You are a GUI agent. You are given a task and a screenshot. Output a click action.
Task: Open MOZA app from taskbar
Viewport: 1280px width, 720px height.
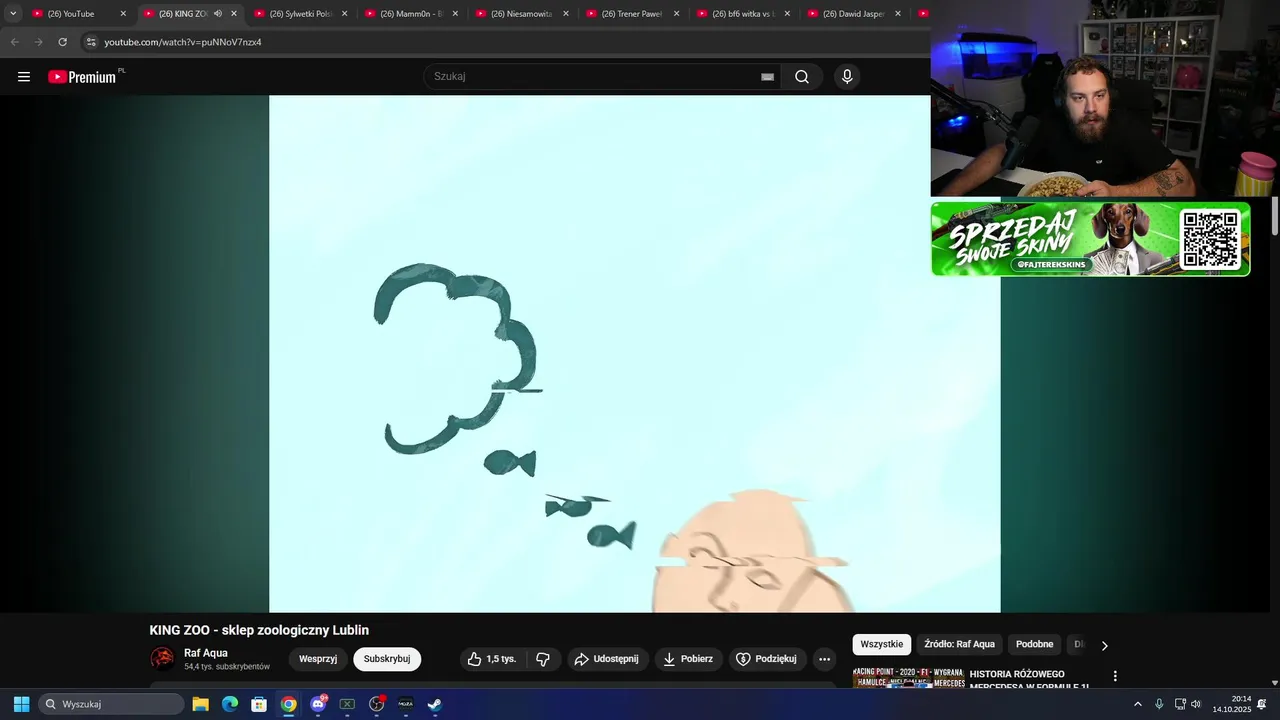[x=406, y=704]
